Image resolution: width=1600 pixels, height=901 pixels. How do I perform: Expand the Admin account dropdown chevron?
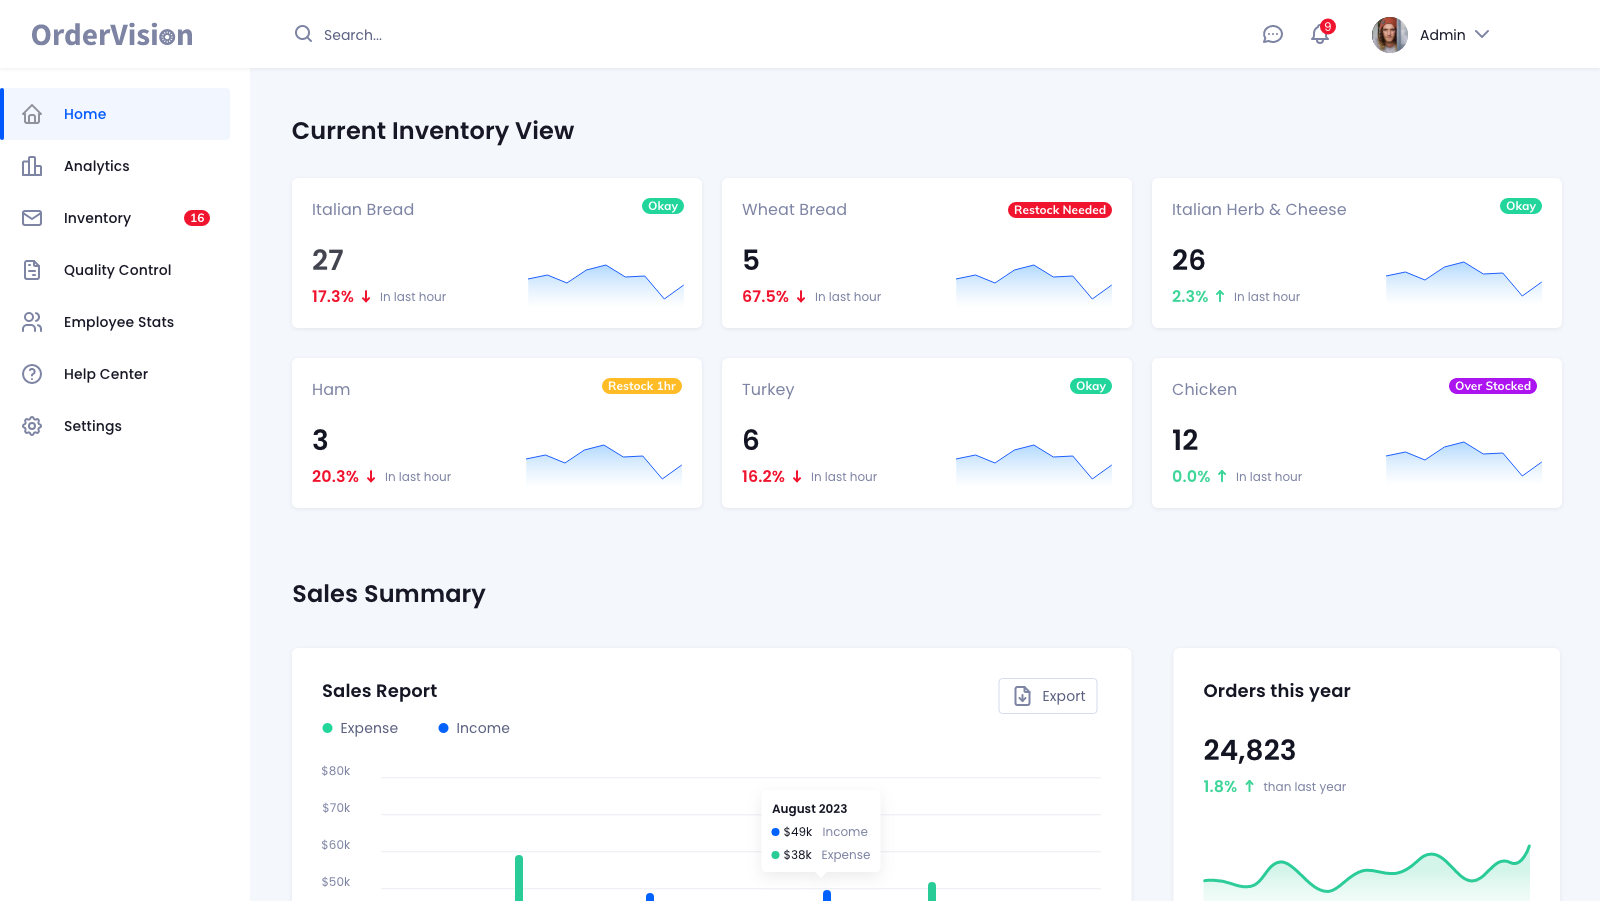tap(1482, 34)
